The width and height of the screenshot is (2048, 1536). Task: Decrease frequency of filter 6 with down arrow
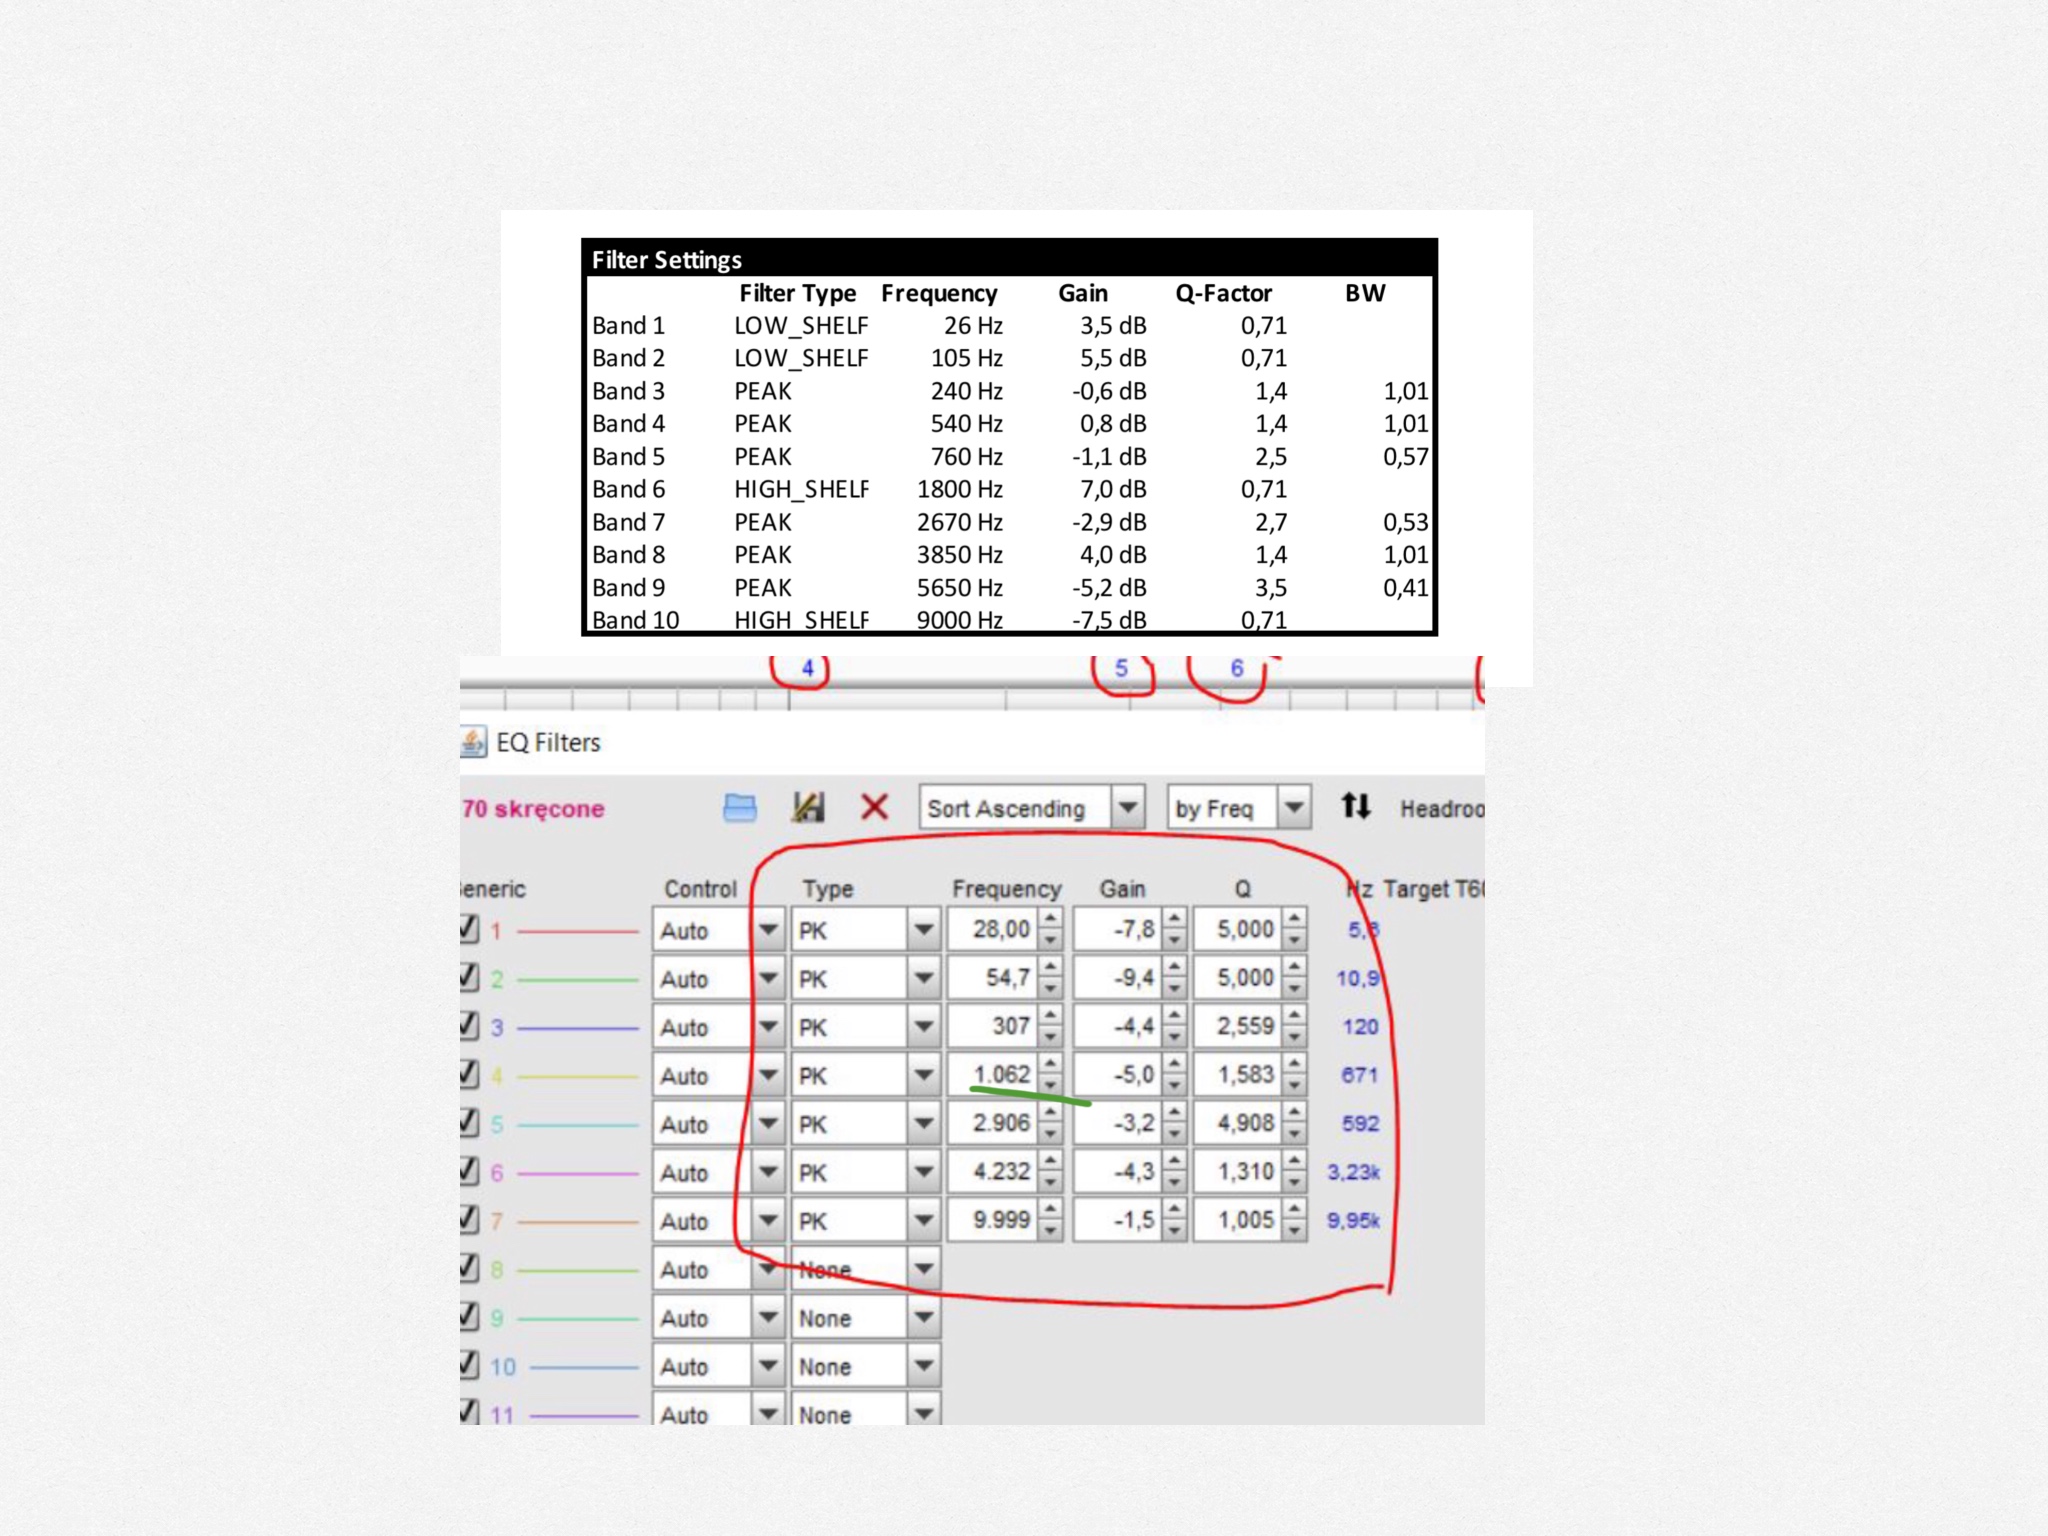(1050, 1182)
